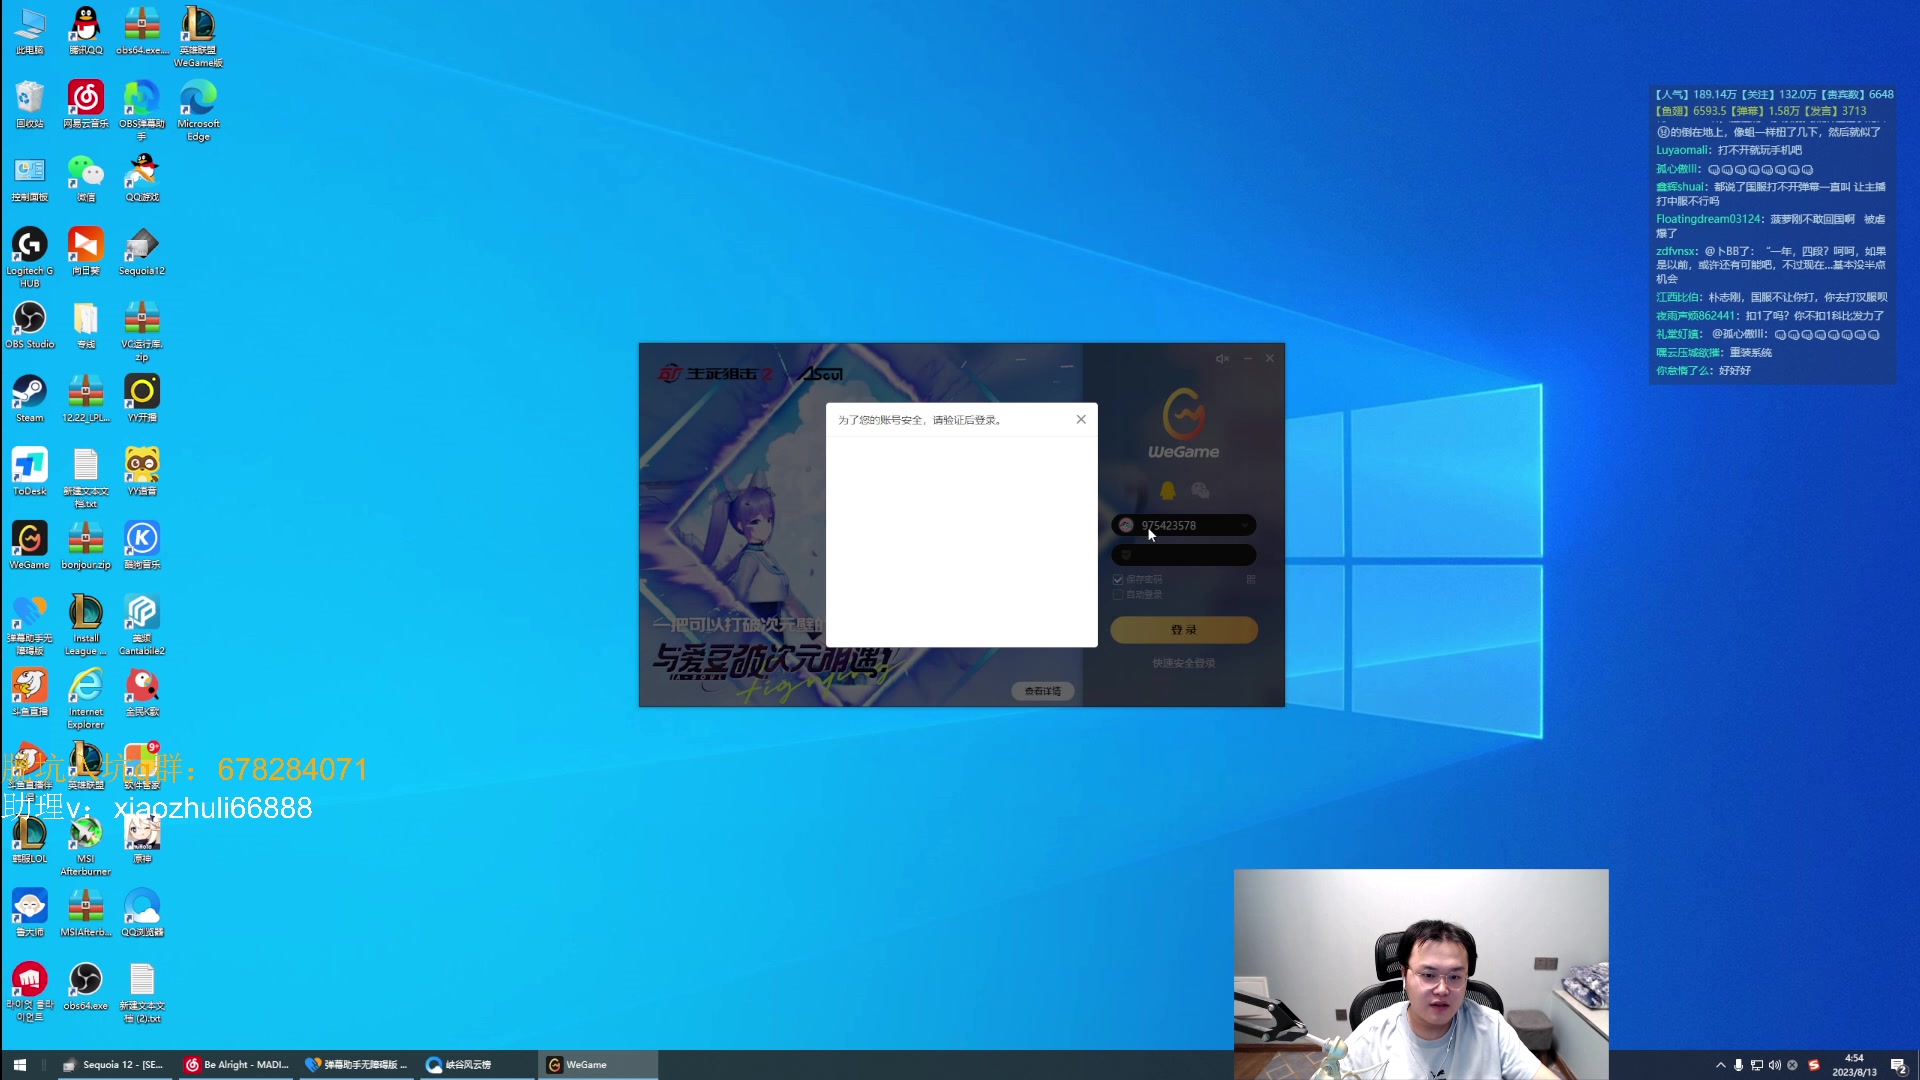Select QQ login penguin icon
This screenshot has height=1080, width=1920.
(1167, 490)
